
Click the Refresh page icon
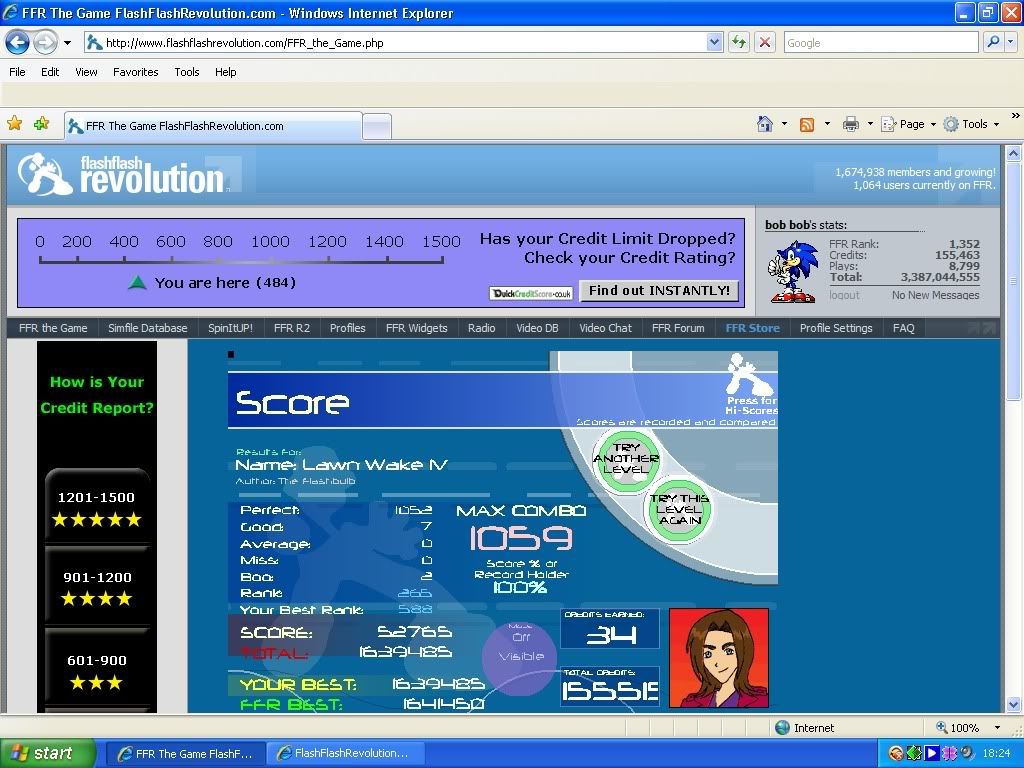point(739,42)
